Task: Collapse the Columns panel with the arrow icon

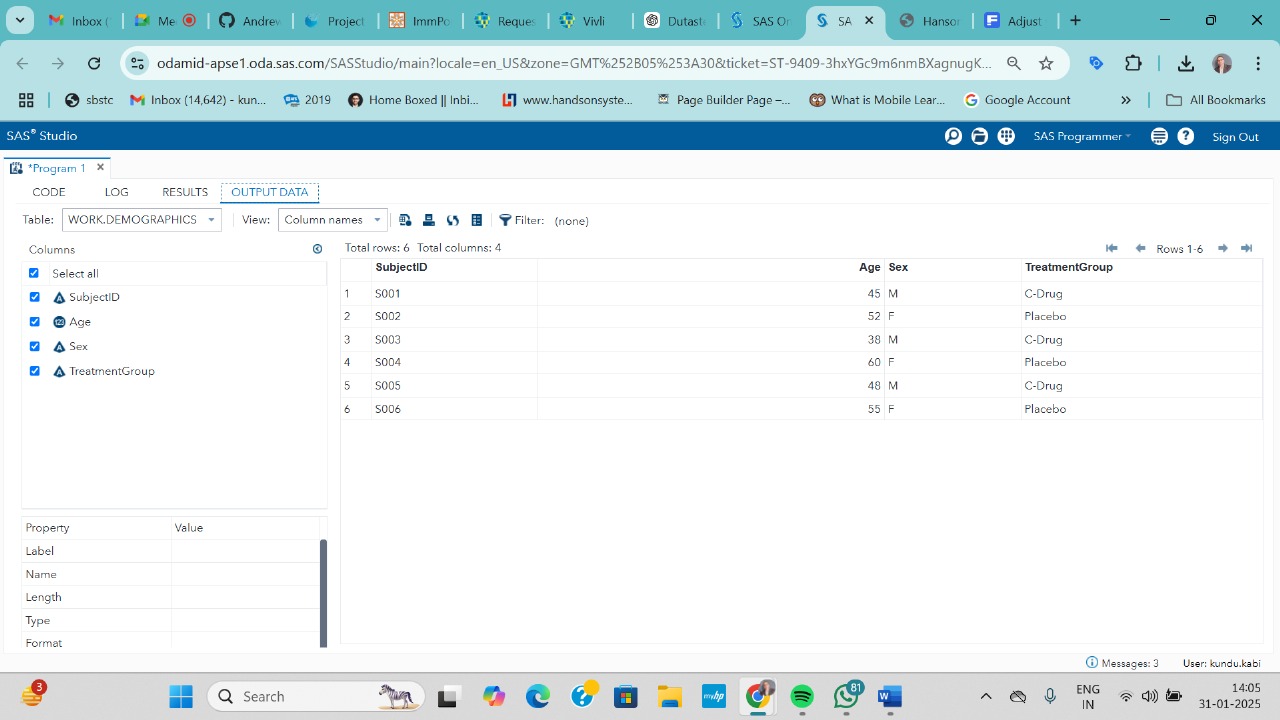Action: pos(318,249)
